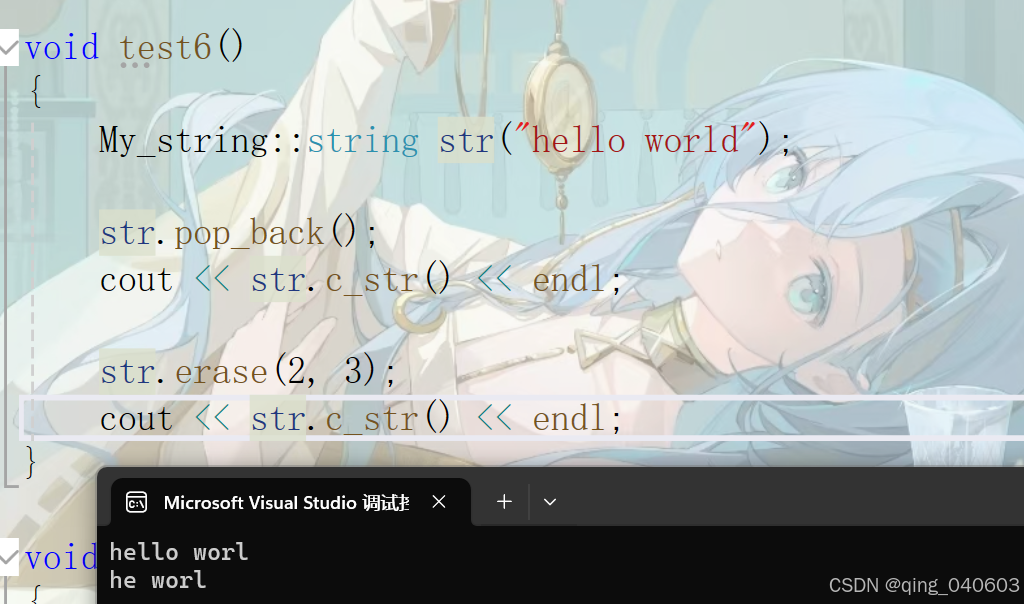The height and width of the screenshot is (604, 1024).
Task: Click the console icon in the terminal tab
Action: (136, 502)
